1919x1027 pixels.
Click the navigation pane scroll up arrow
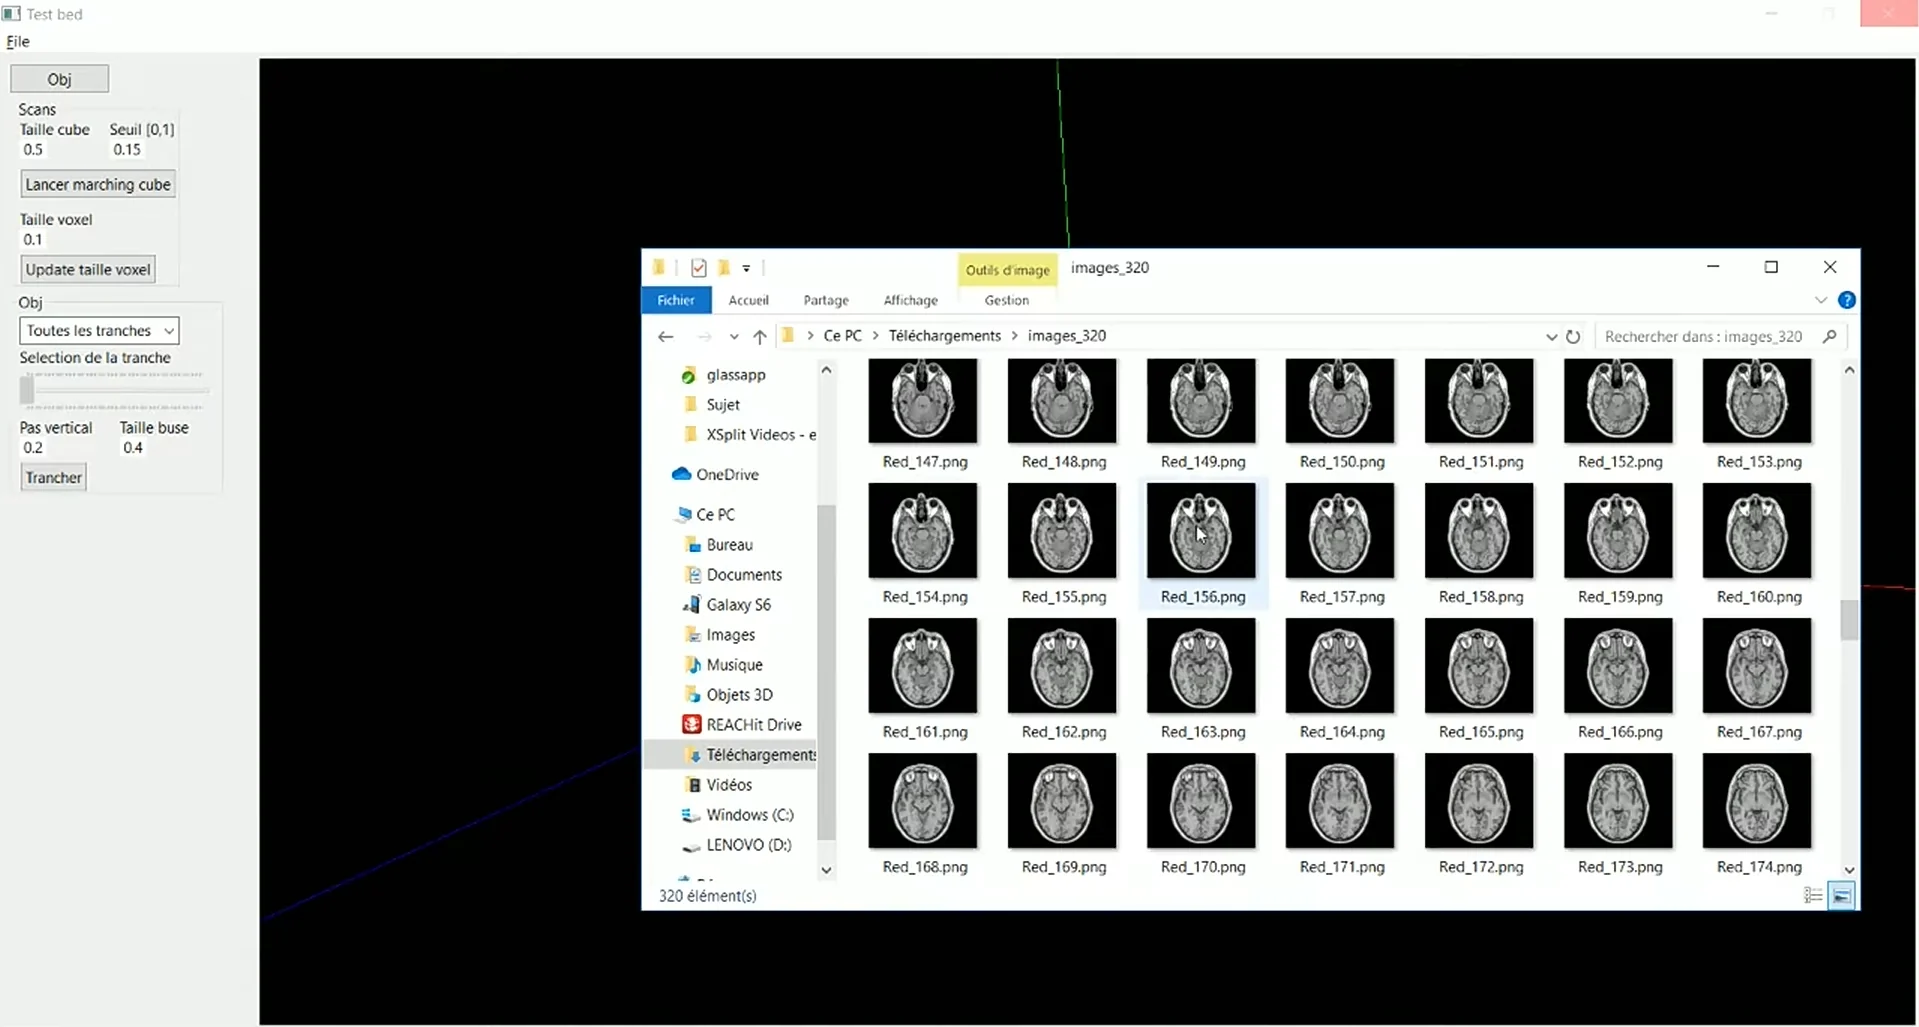[826, 370]
